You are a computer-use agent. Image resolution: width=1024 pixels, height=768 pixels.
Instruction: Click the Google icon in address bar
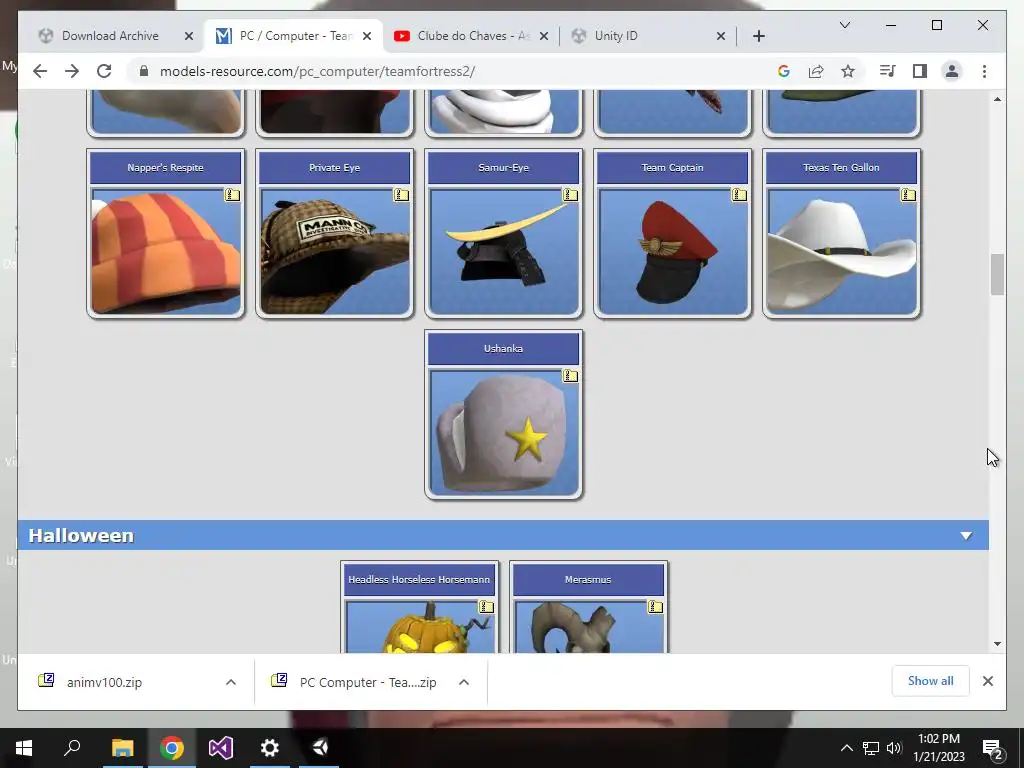[784, 71]
